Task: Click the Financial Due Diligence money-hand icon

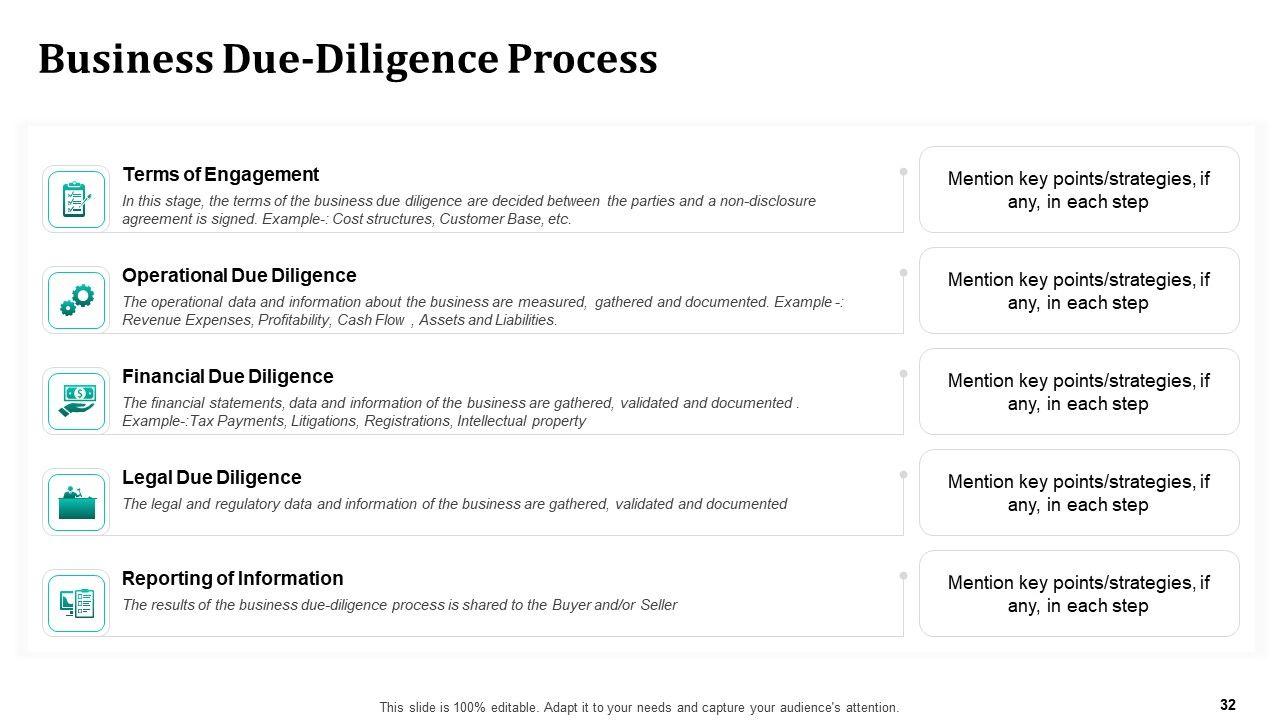Action: (76, 401)
